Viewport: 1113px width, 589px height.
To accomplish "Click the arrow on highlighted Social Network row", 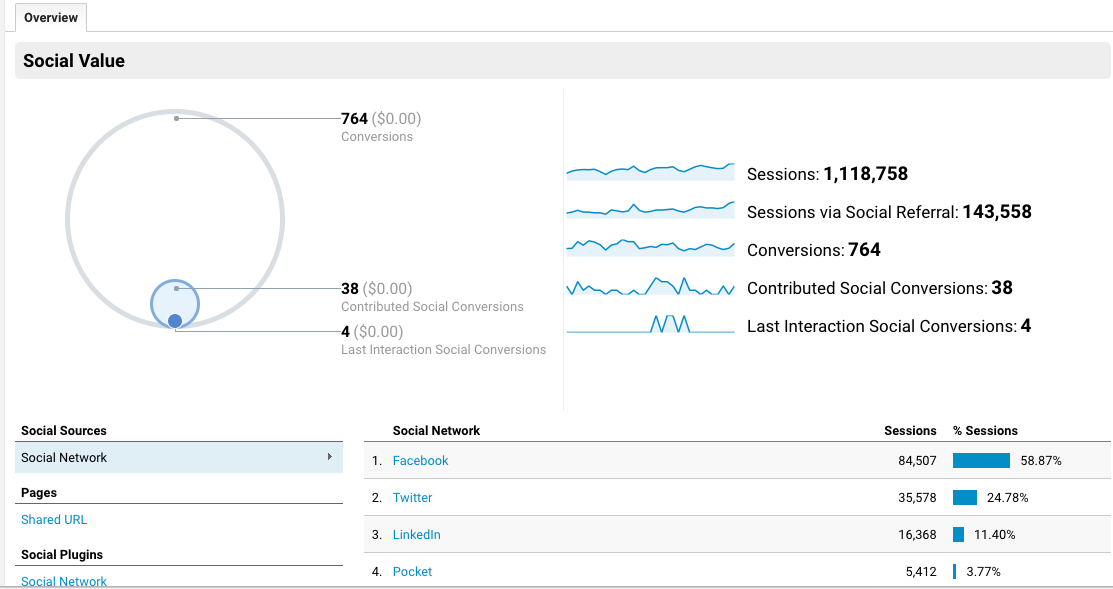I will coord(329,457).
